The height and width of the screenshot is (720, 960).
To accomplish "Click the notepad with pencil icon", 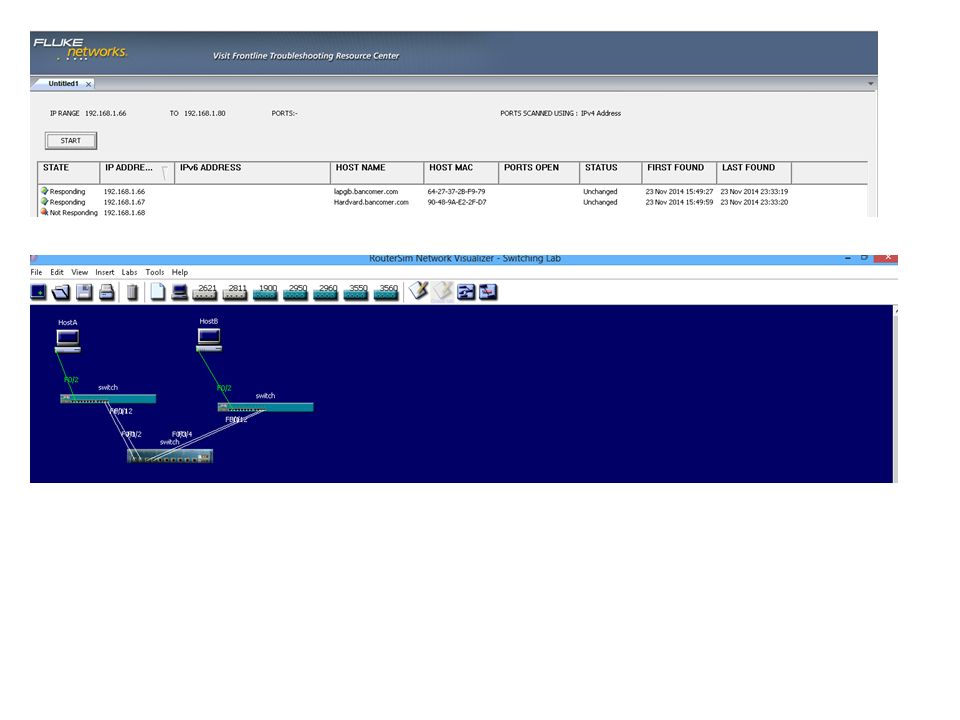I will 419,291.
